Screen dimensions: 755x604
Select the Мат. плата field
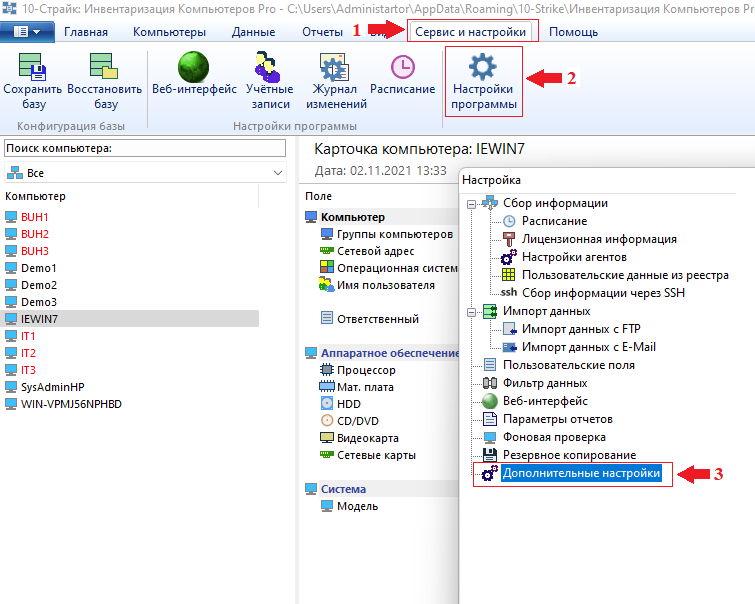[365, 387]
